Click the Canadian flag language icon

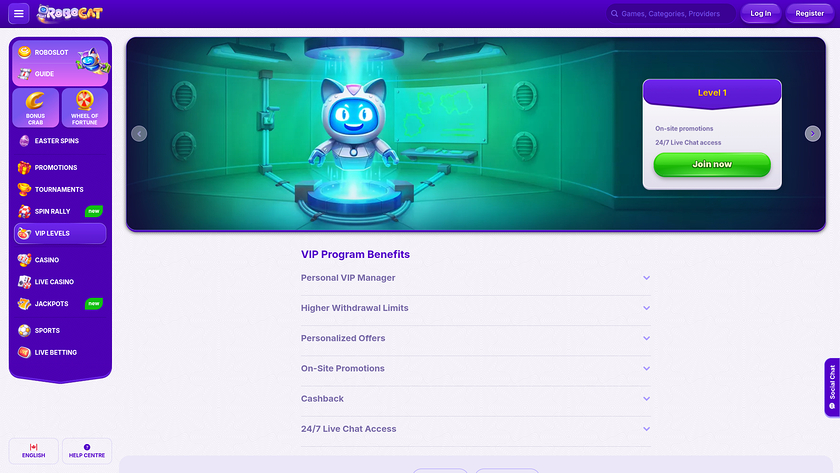34,447
